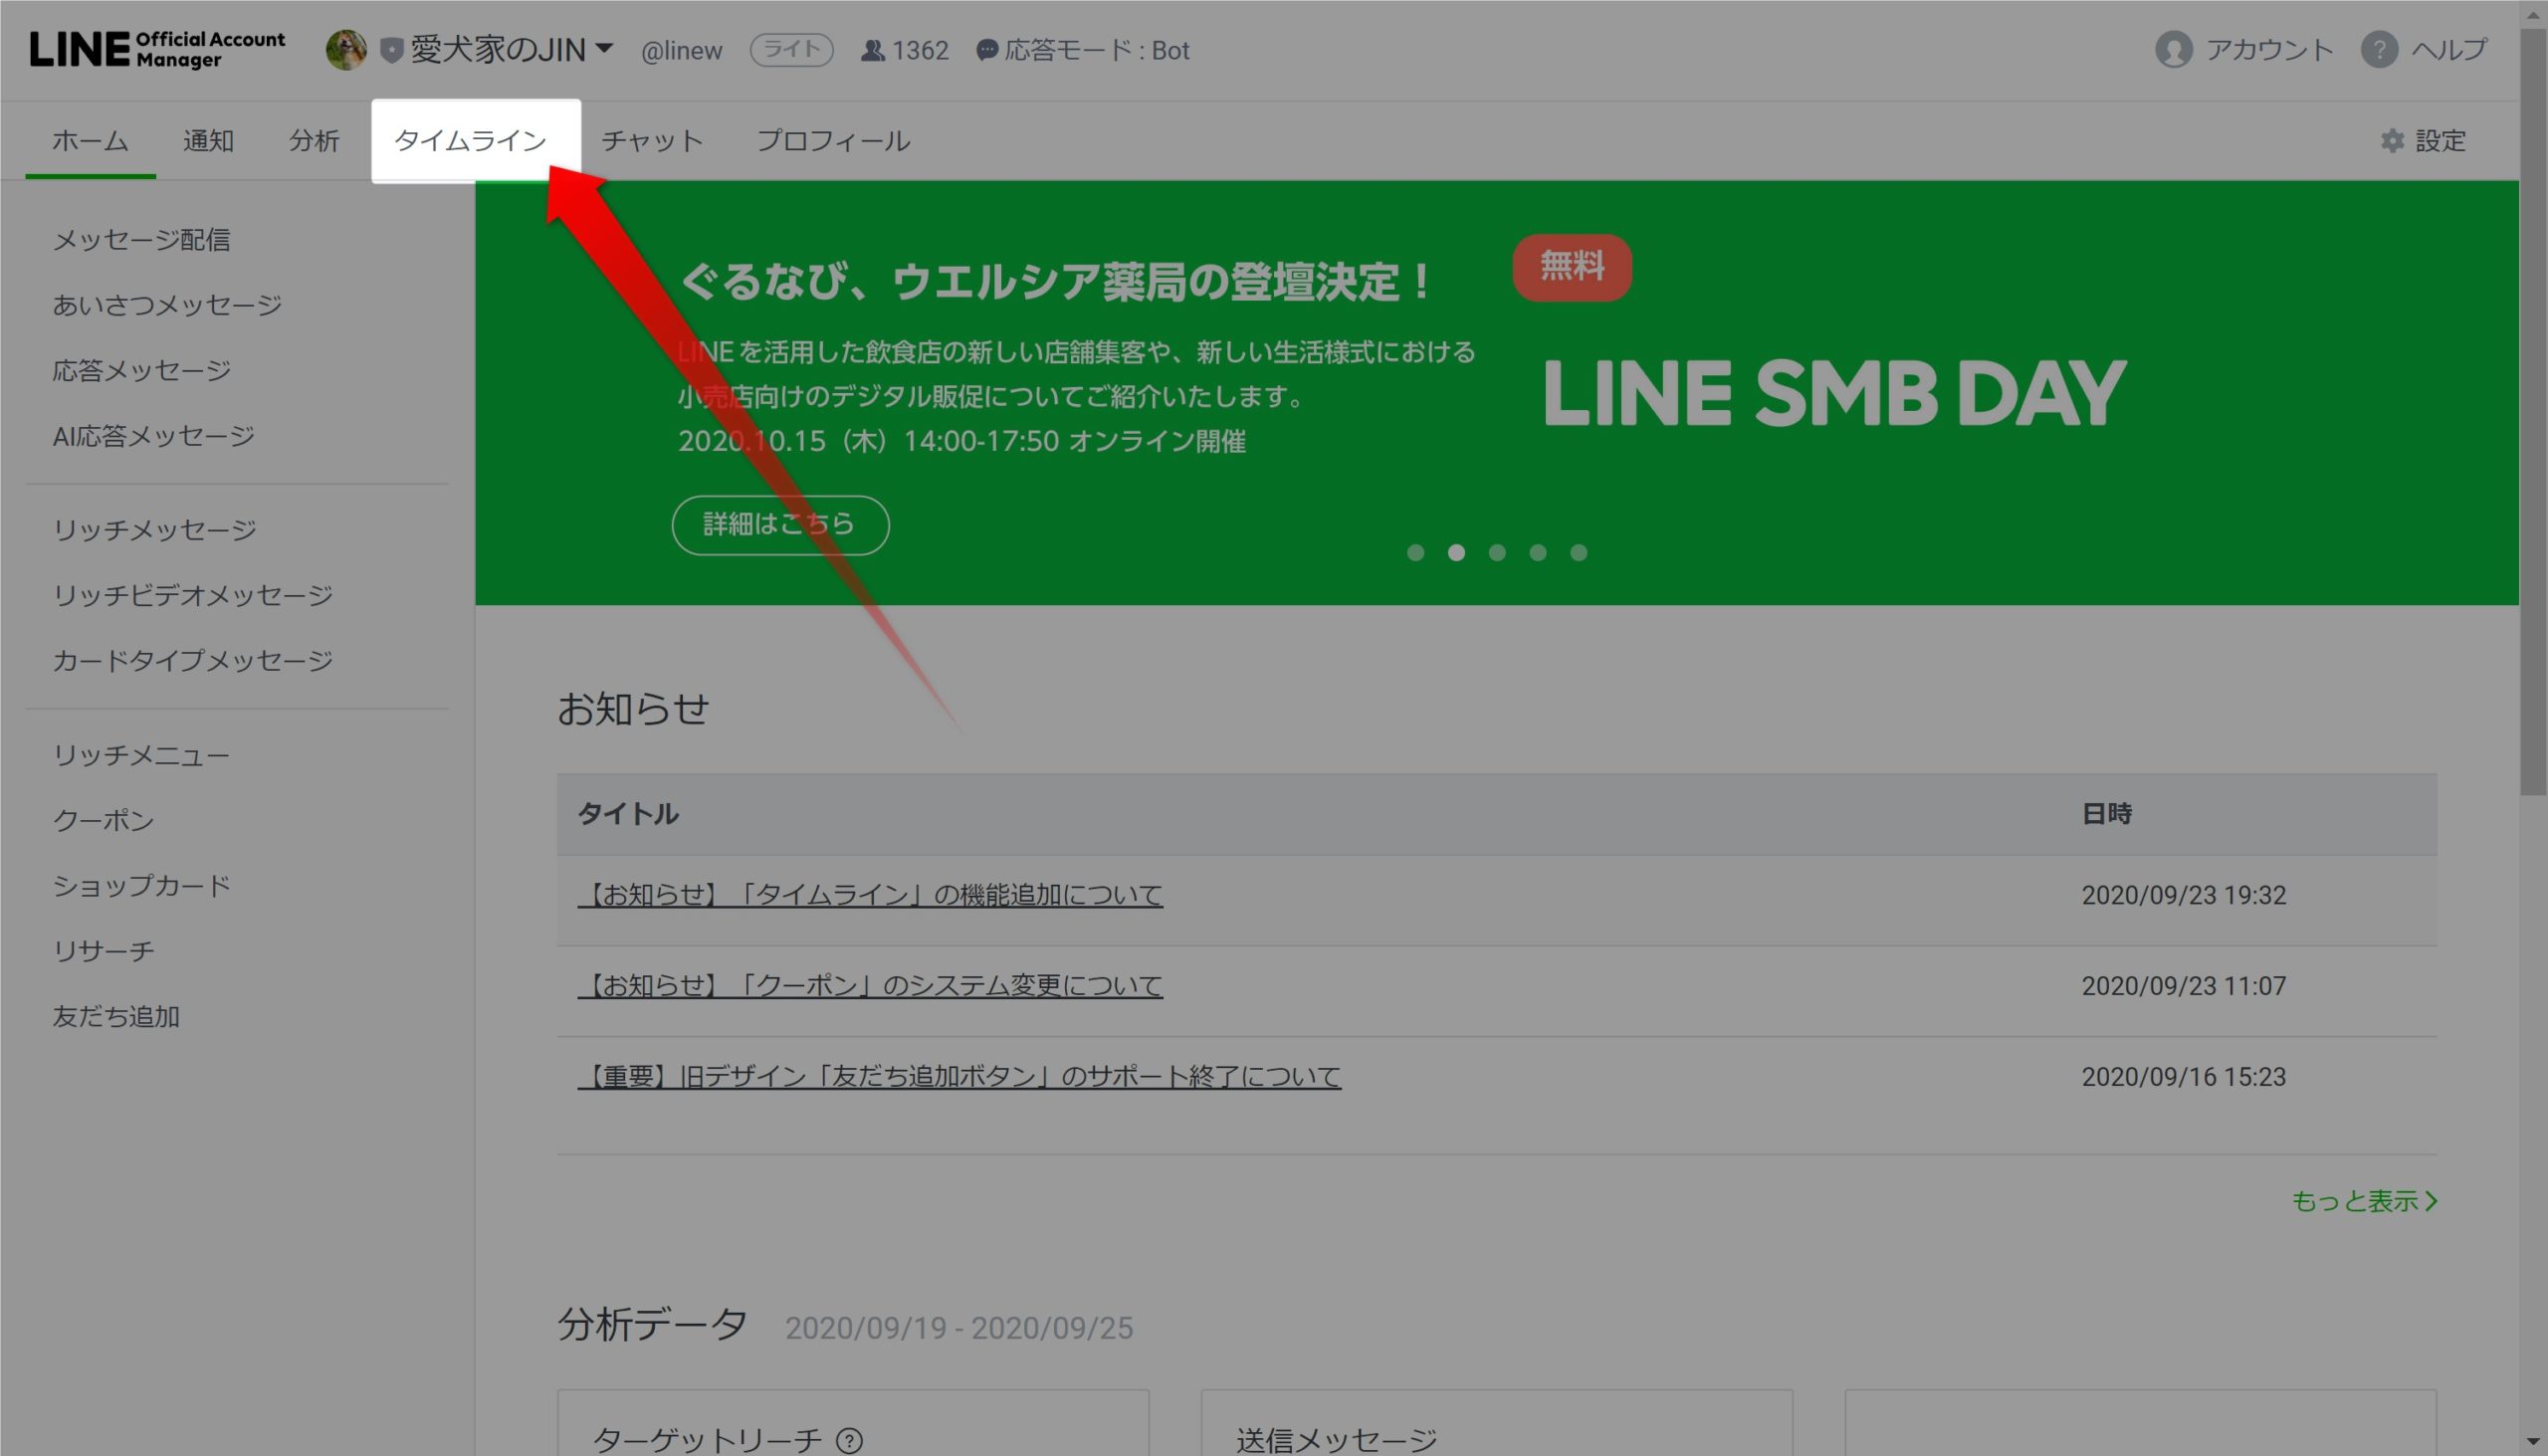Open the チャット tab

pyautogui.click(x=652, y=141)
